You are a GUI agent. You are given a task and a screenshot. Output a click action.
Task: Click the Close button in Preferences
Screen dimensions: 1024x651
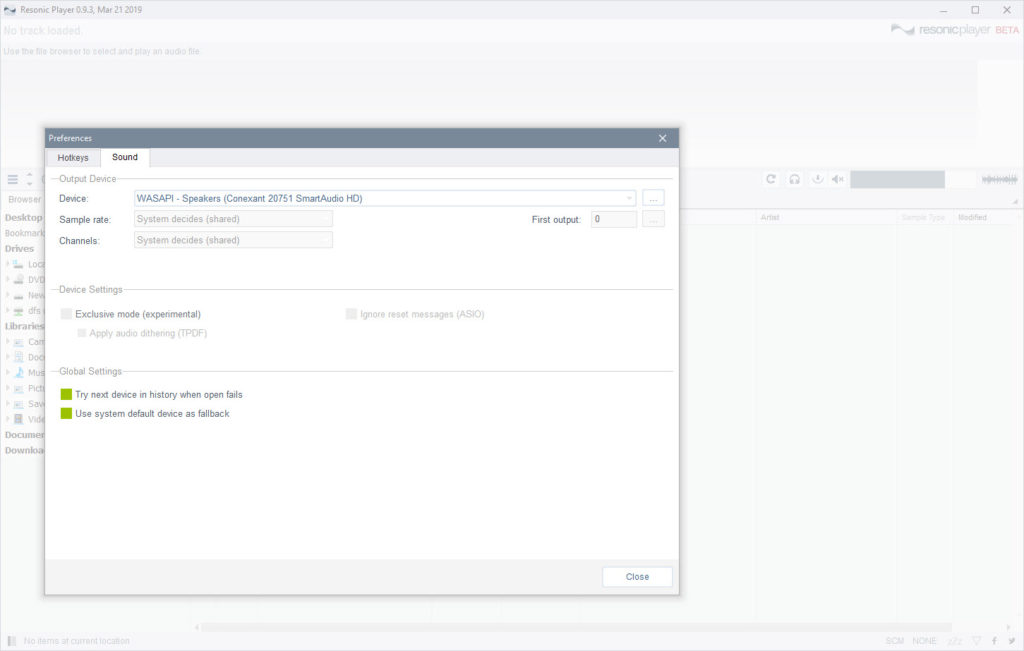(x=637, y=577)
